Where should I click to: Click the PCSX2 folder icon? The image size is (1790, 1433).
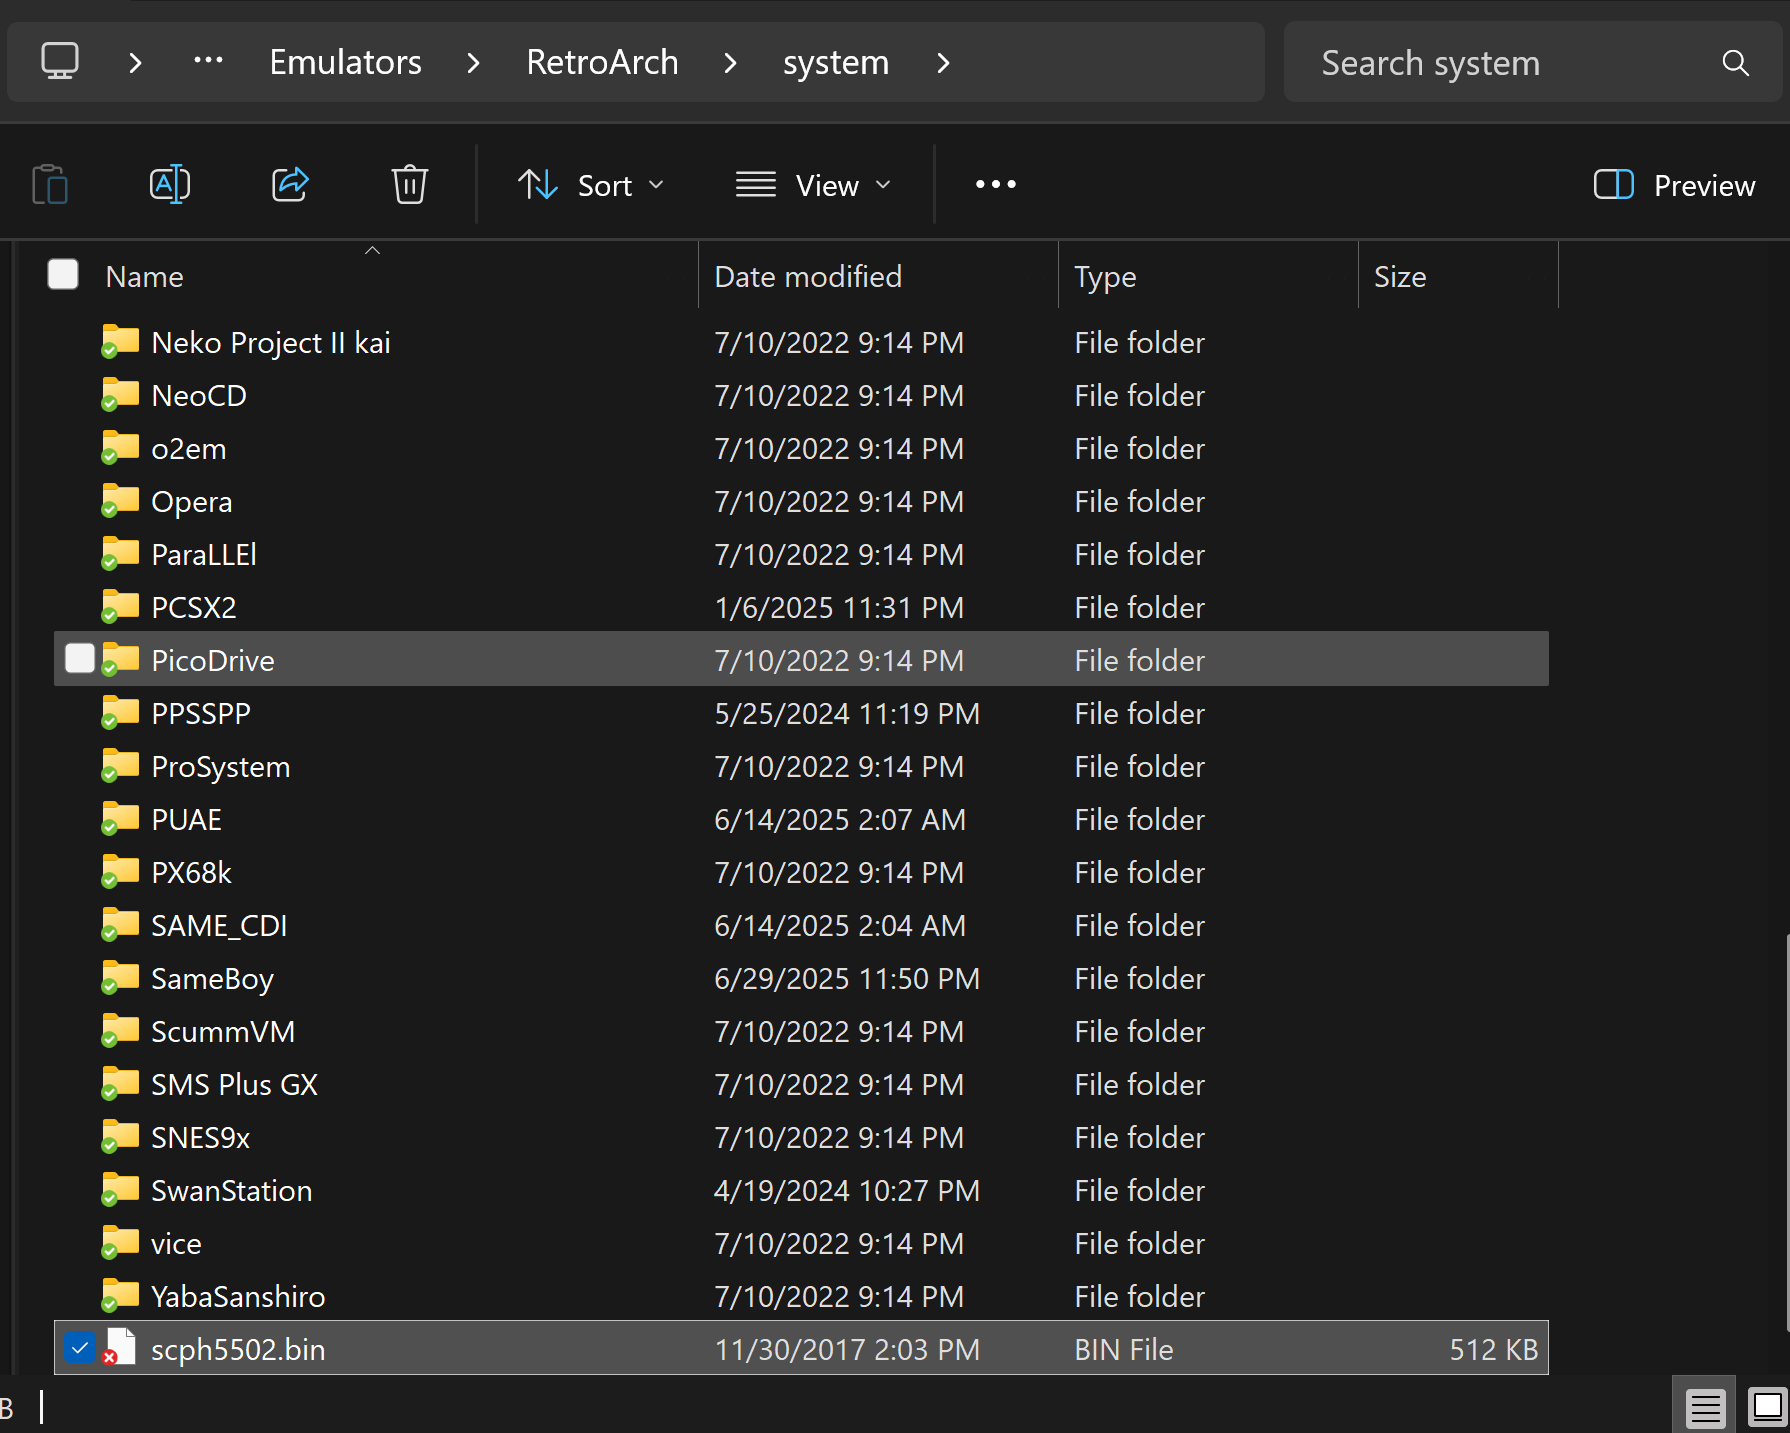pyautogui.click(x=121, y=606)
